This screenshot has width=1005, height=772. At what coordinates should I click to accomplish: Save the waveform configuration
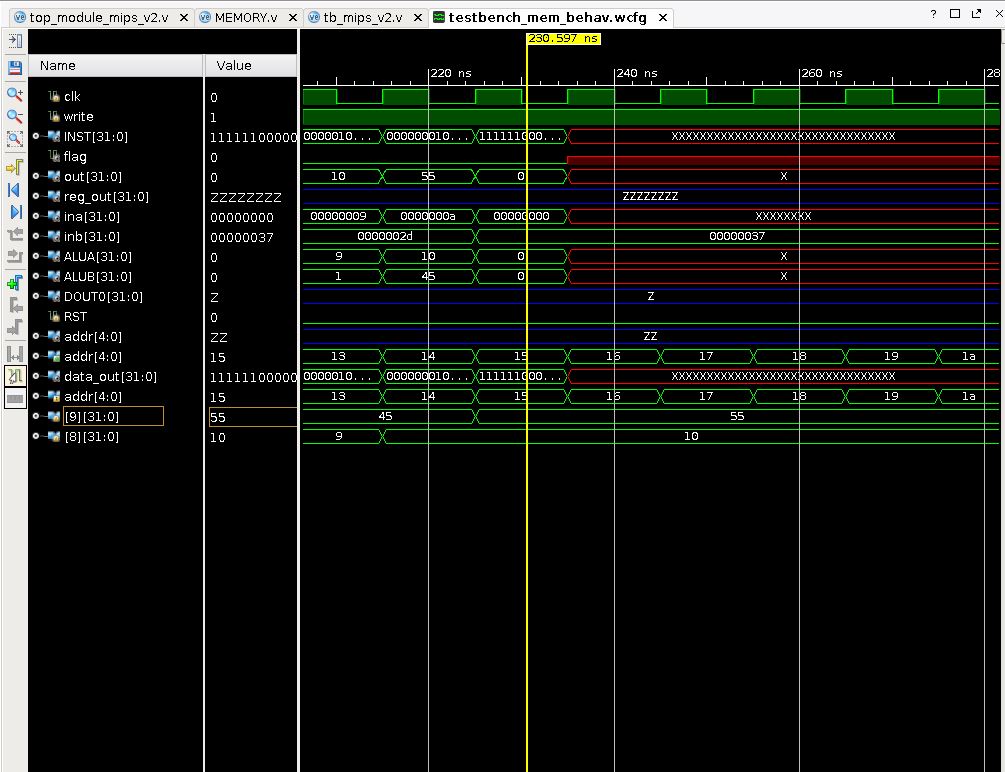17,68
